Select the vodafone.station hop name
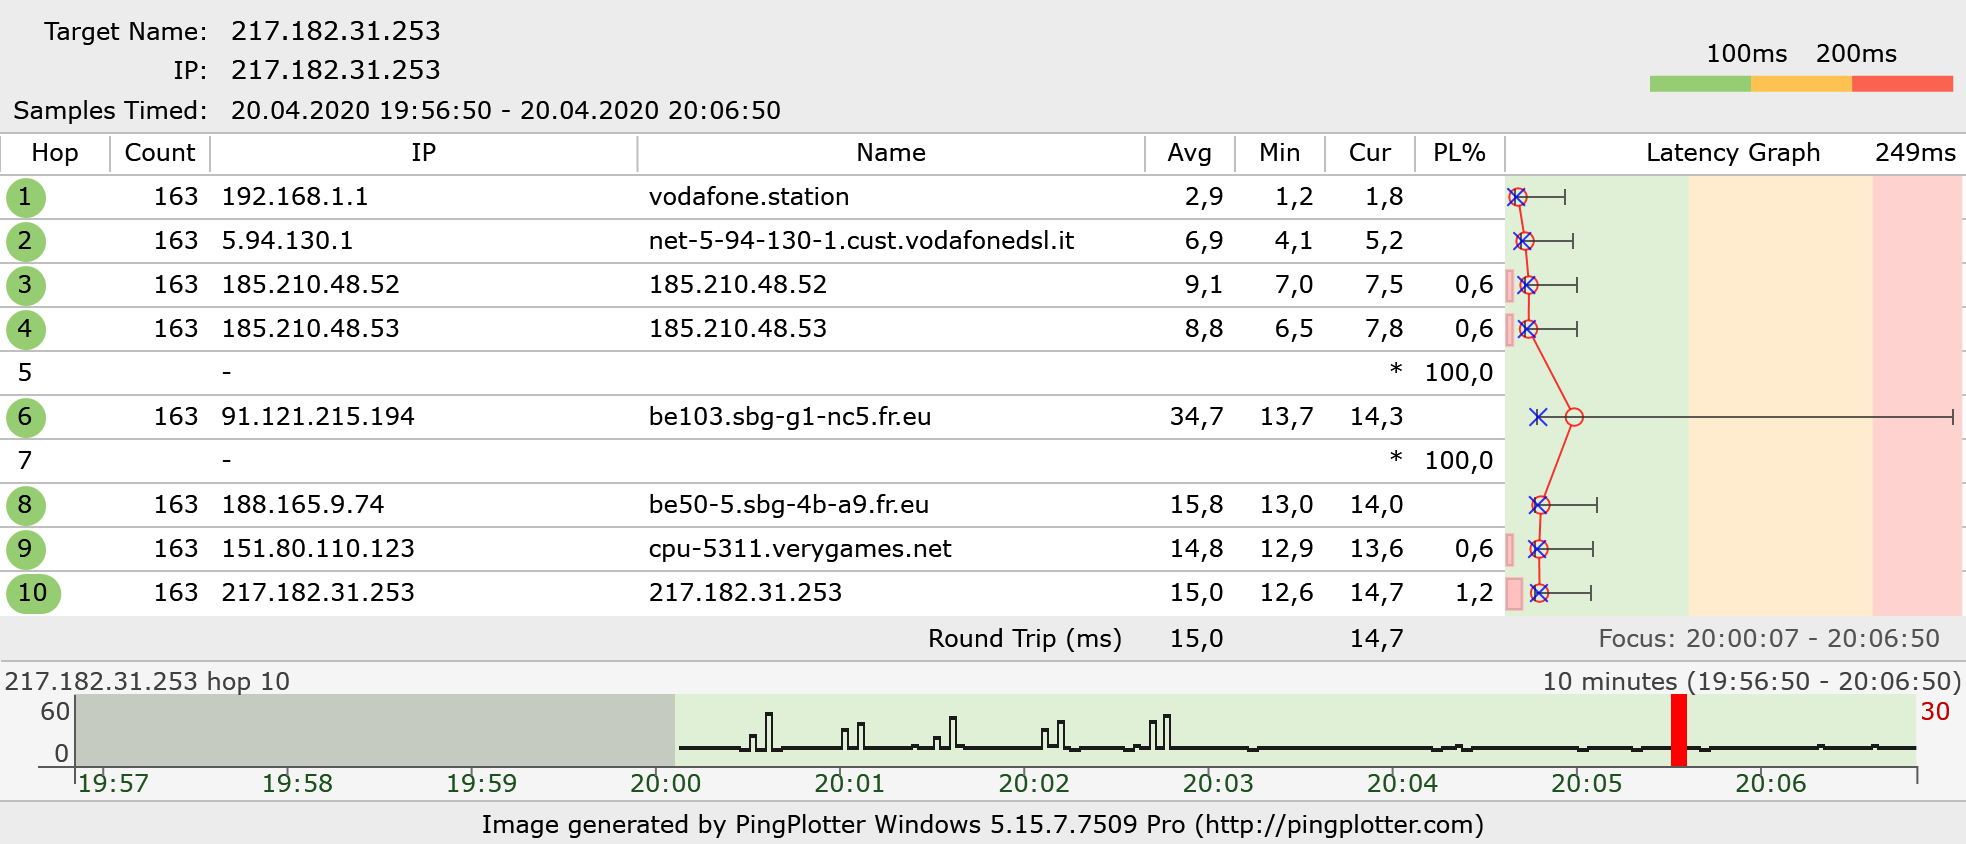This screenshot has height=844, width=1966. click(x=749, y=197)
